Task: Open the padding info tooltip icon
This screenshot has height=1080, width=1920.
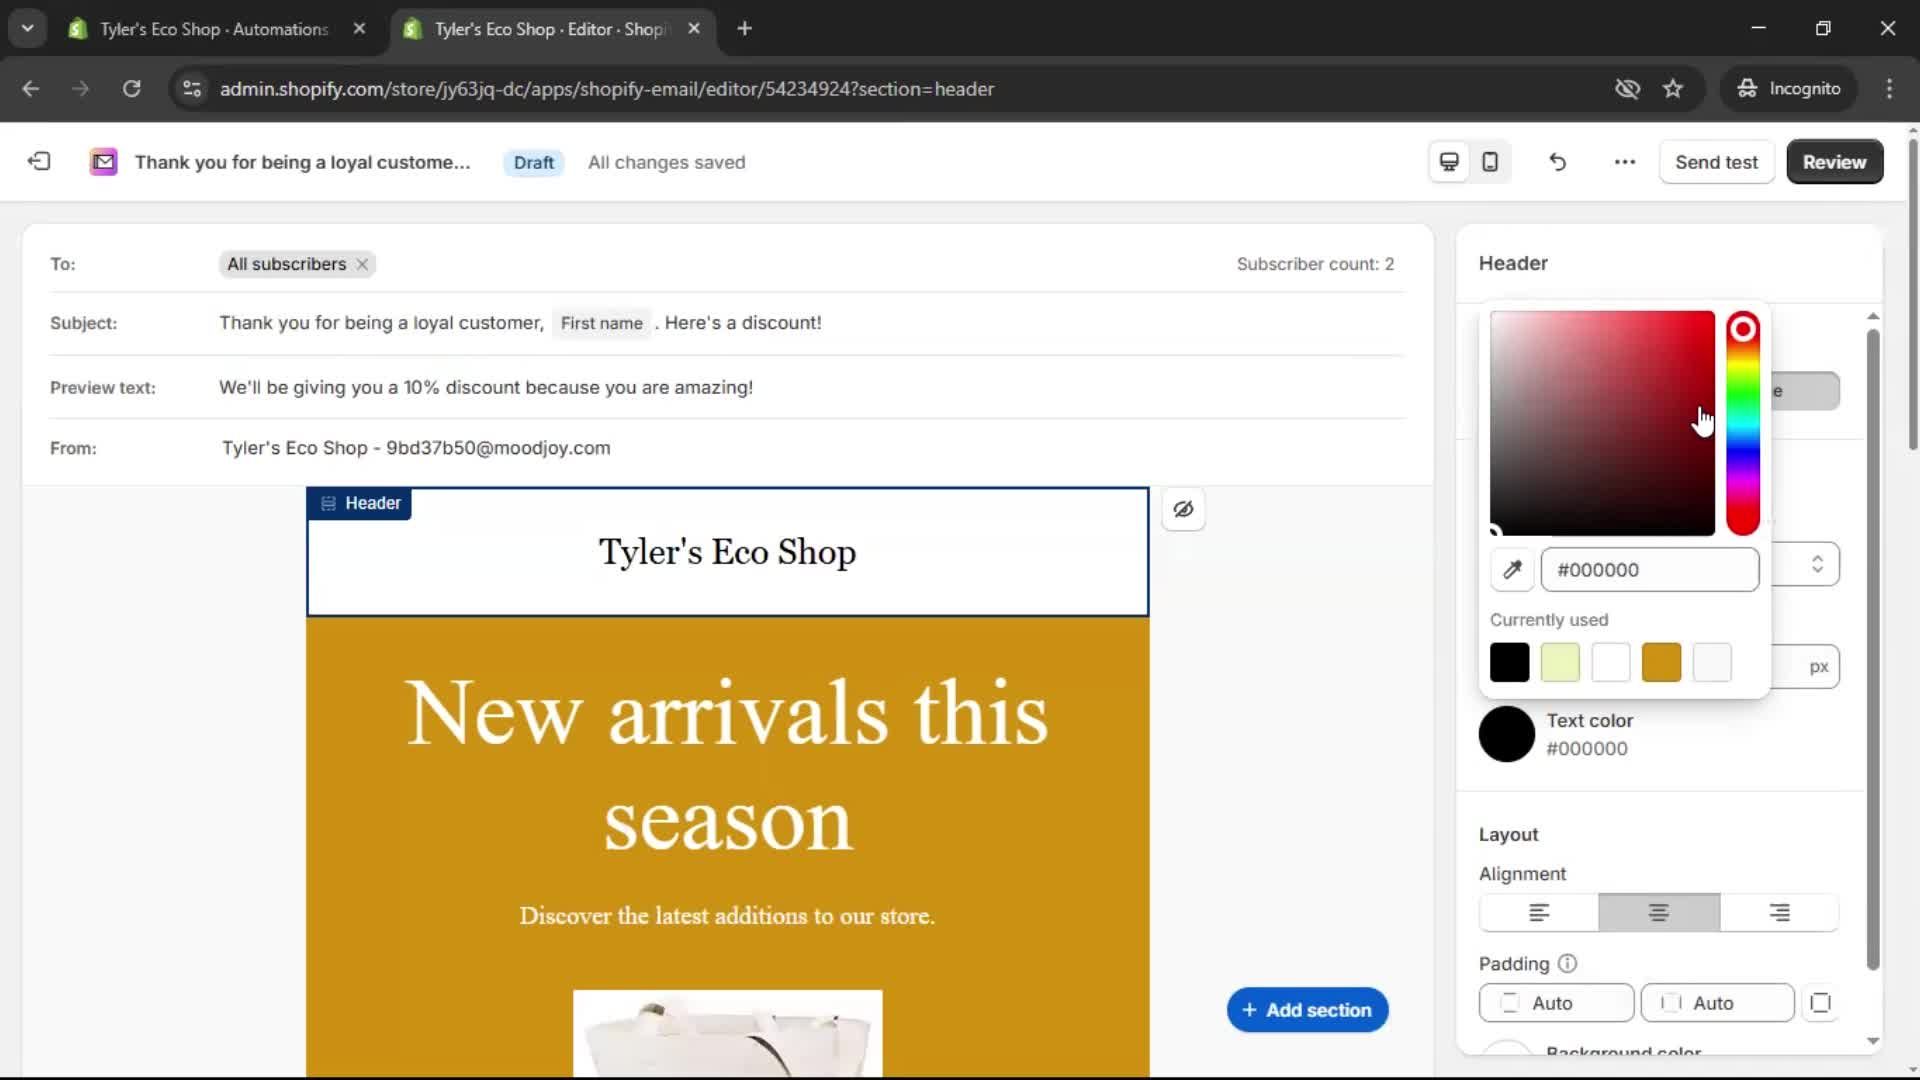Action: tap(1566, 963)
